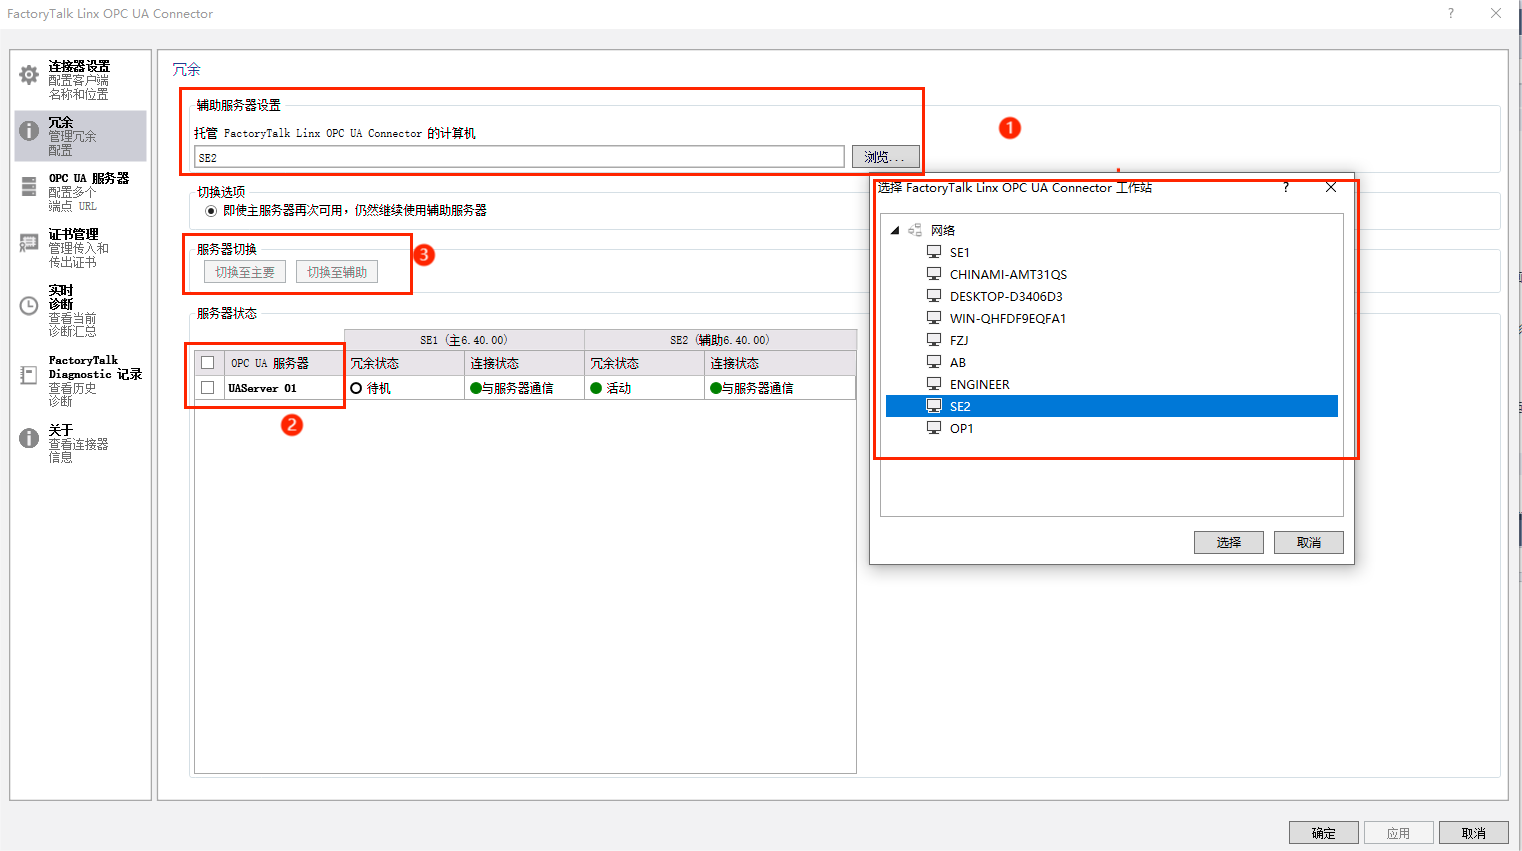Click 浏览... button for secondary server

[x=885, y=157]
